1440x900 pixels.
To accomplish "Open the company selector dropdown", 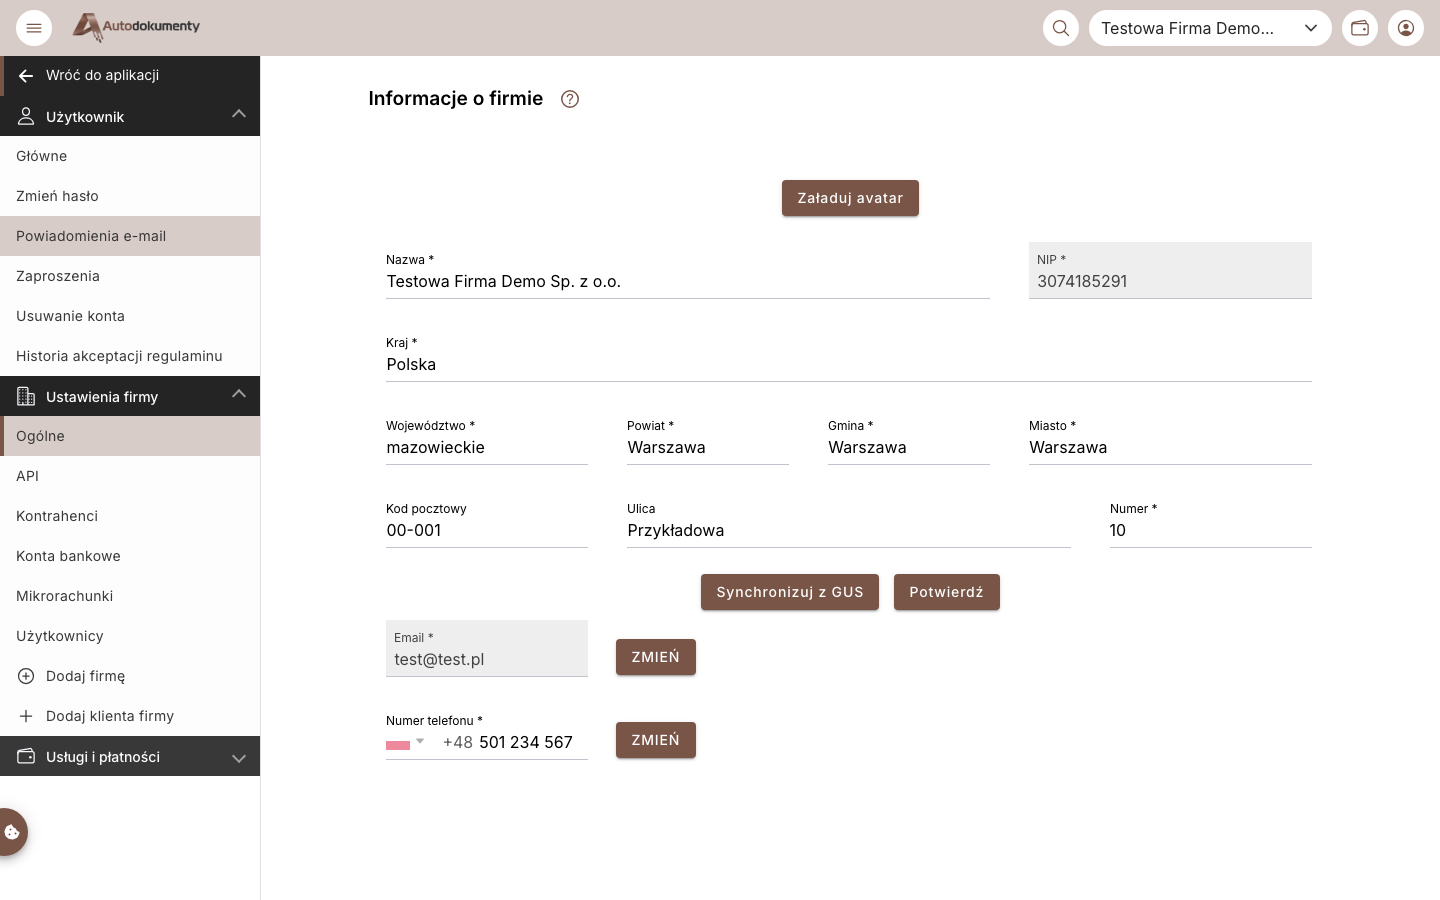I will tap(1210, 28).
